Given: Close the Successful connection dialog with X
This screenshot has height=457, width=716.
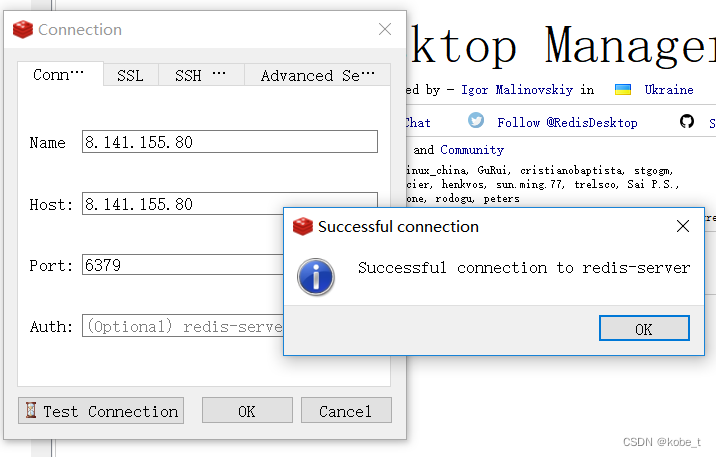Looking at the screenshot, I should (683, 226).
